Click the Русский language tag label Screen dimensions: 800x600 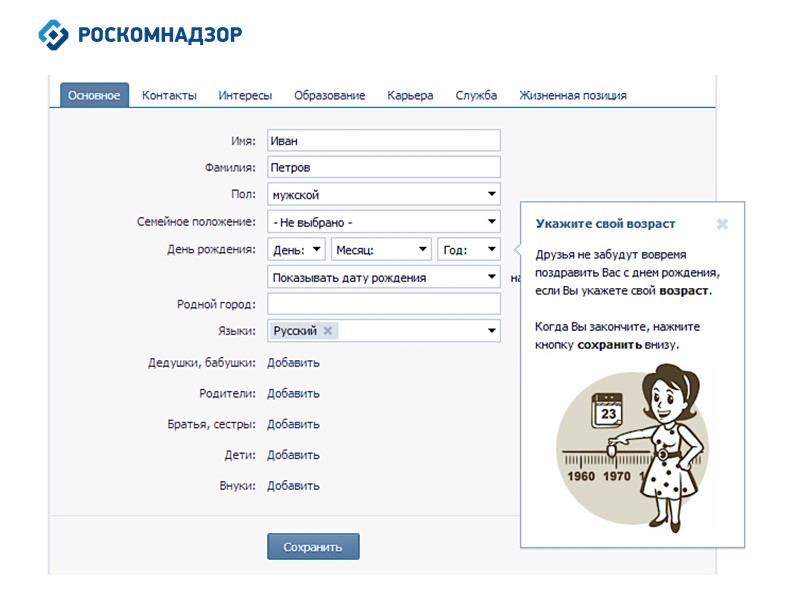(295, 331)
